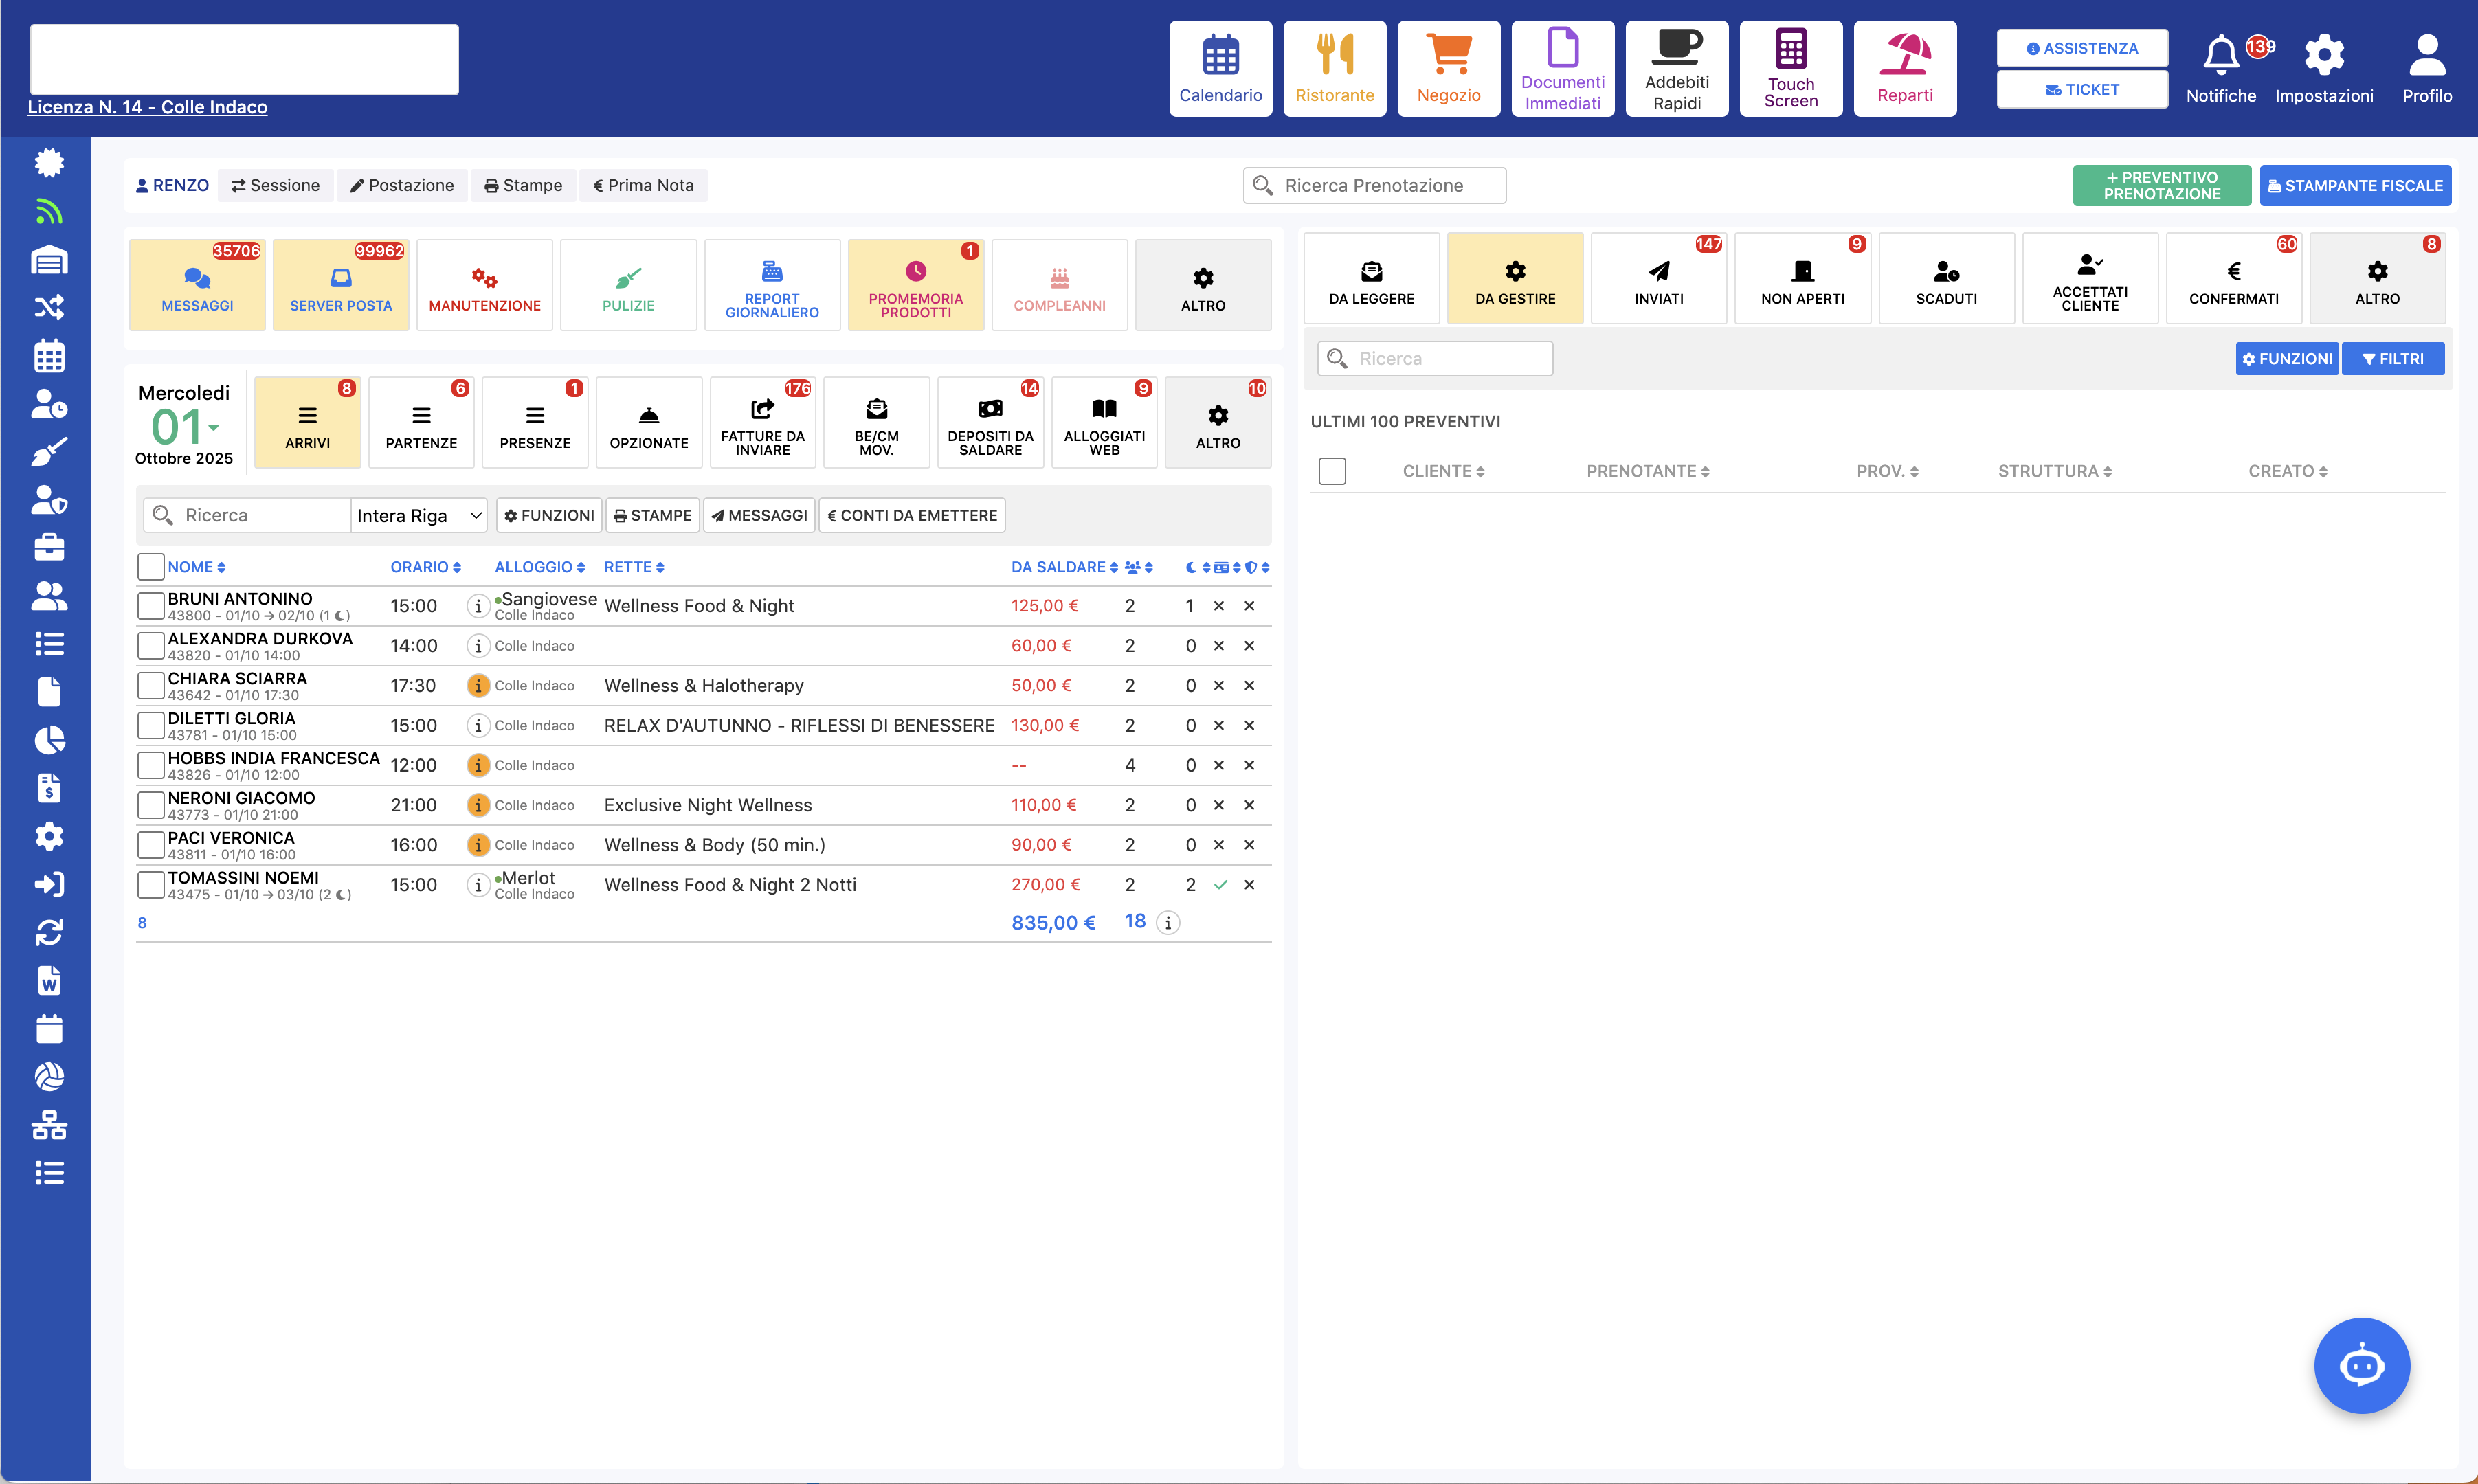Sort arrivals by ALLOGGIO column
The image size is (2478, 1484).
coord(539,567)
